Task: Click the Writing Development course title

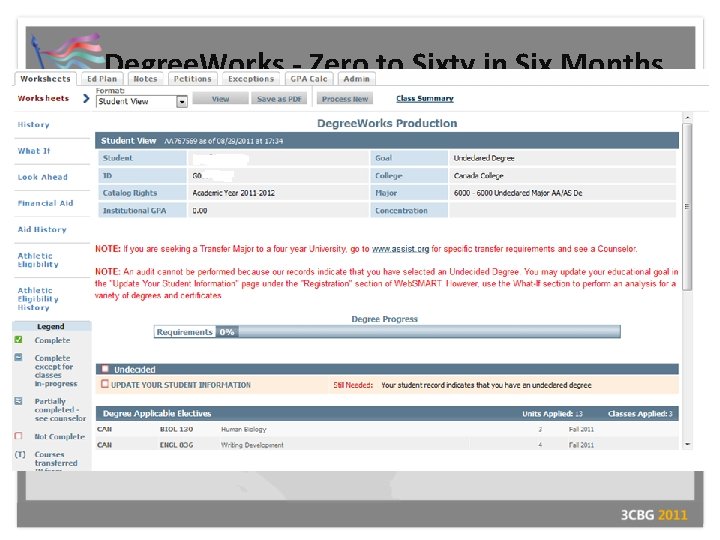Action: [x=252, y=445]
